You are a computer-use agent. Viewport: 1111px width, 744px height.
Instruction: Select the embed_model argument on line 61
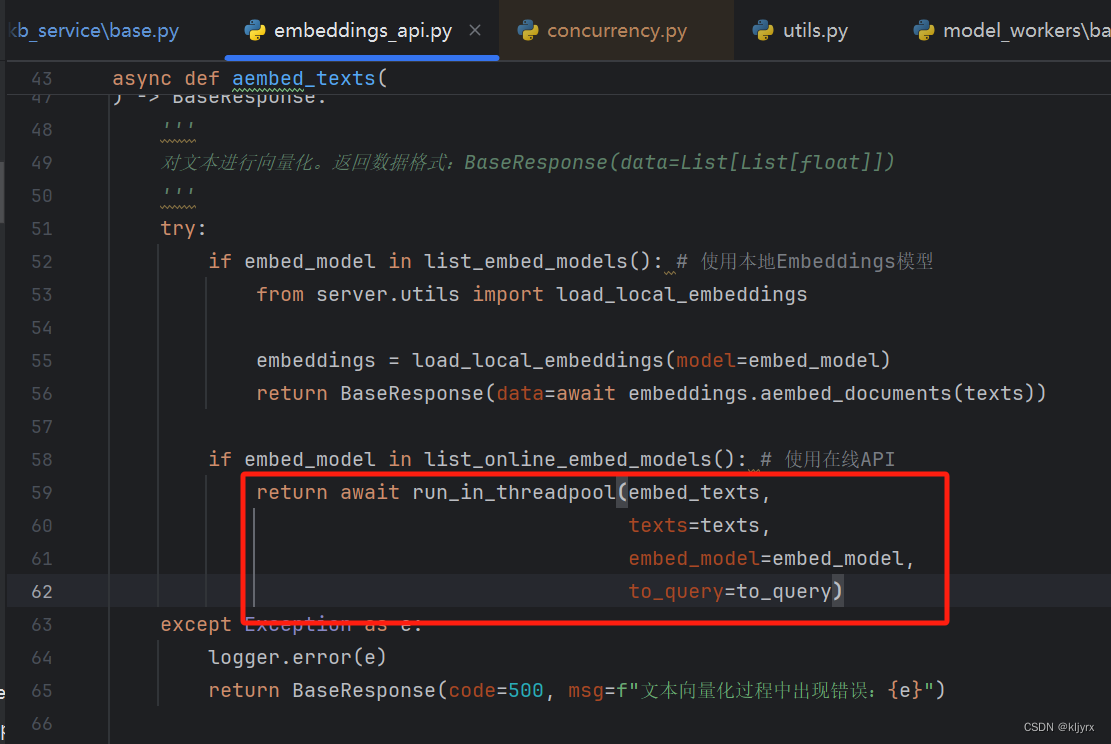click(x=693, y=558)
